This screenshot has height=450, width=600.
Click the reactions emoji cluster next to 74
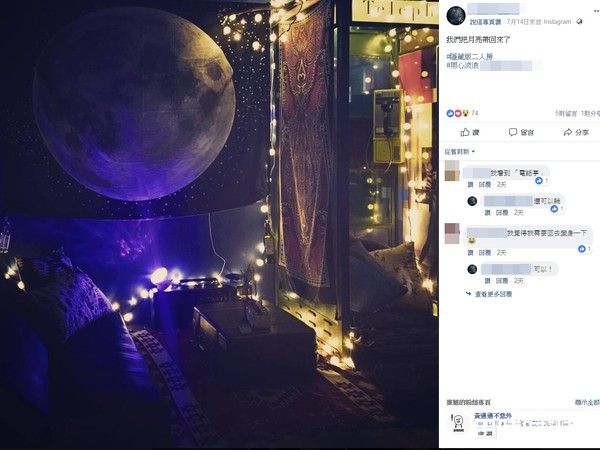coord(458,113)
